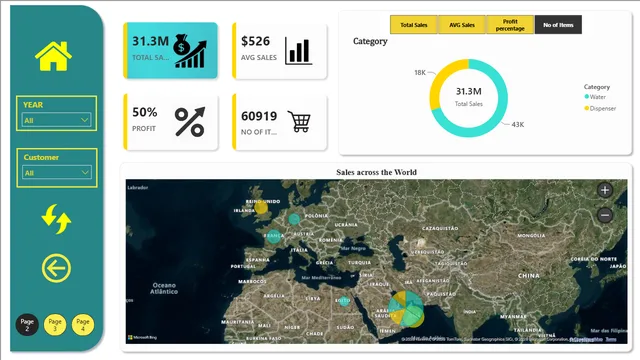Select the Profit percentage tab
Screen dimensions: 640x360
click(510, 25)
